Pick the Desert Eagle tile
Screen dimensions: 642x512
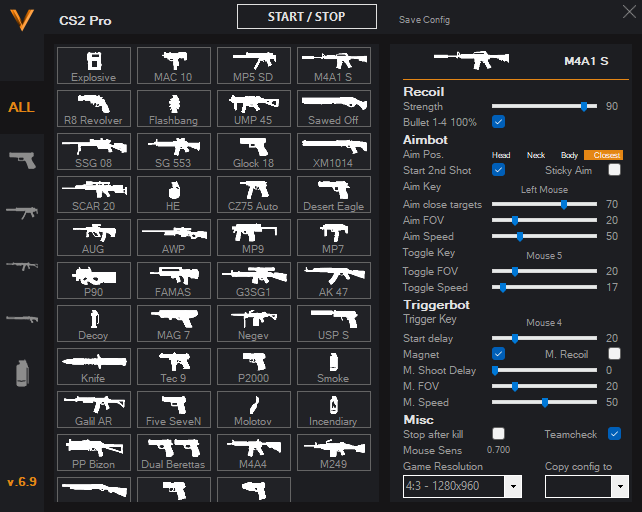[x=334, y=195]
